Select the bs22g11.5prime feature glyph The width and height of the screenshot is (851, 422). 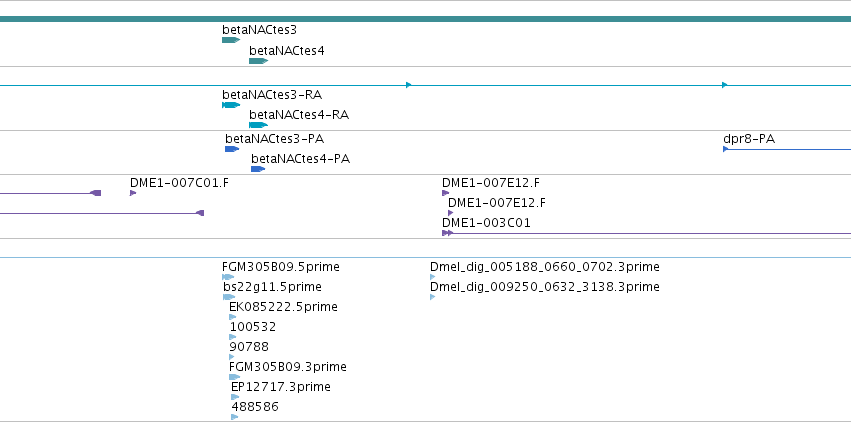[229, 297]
